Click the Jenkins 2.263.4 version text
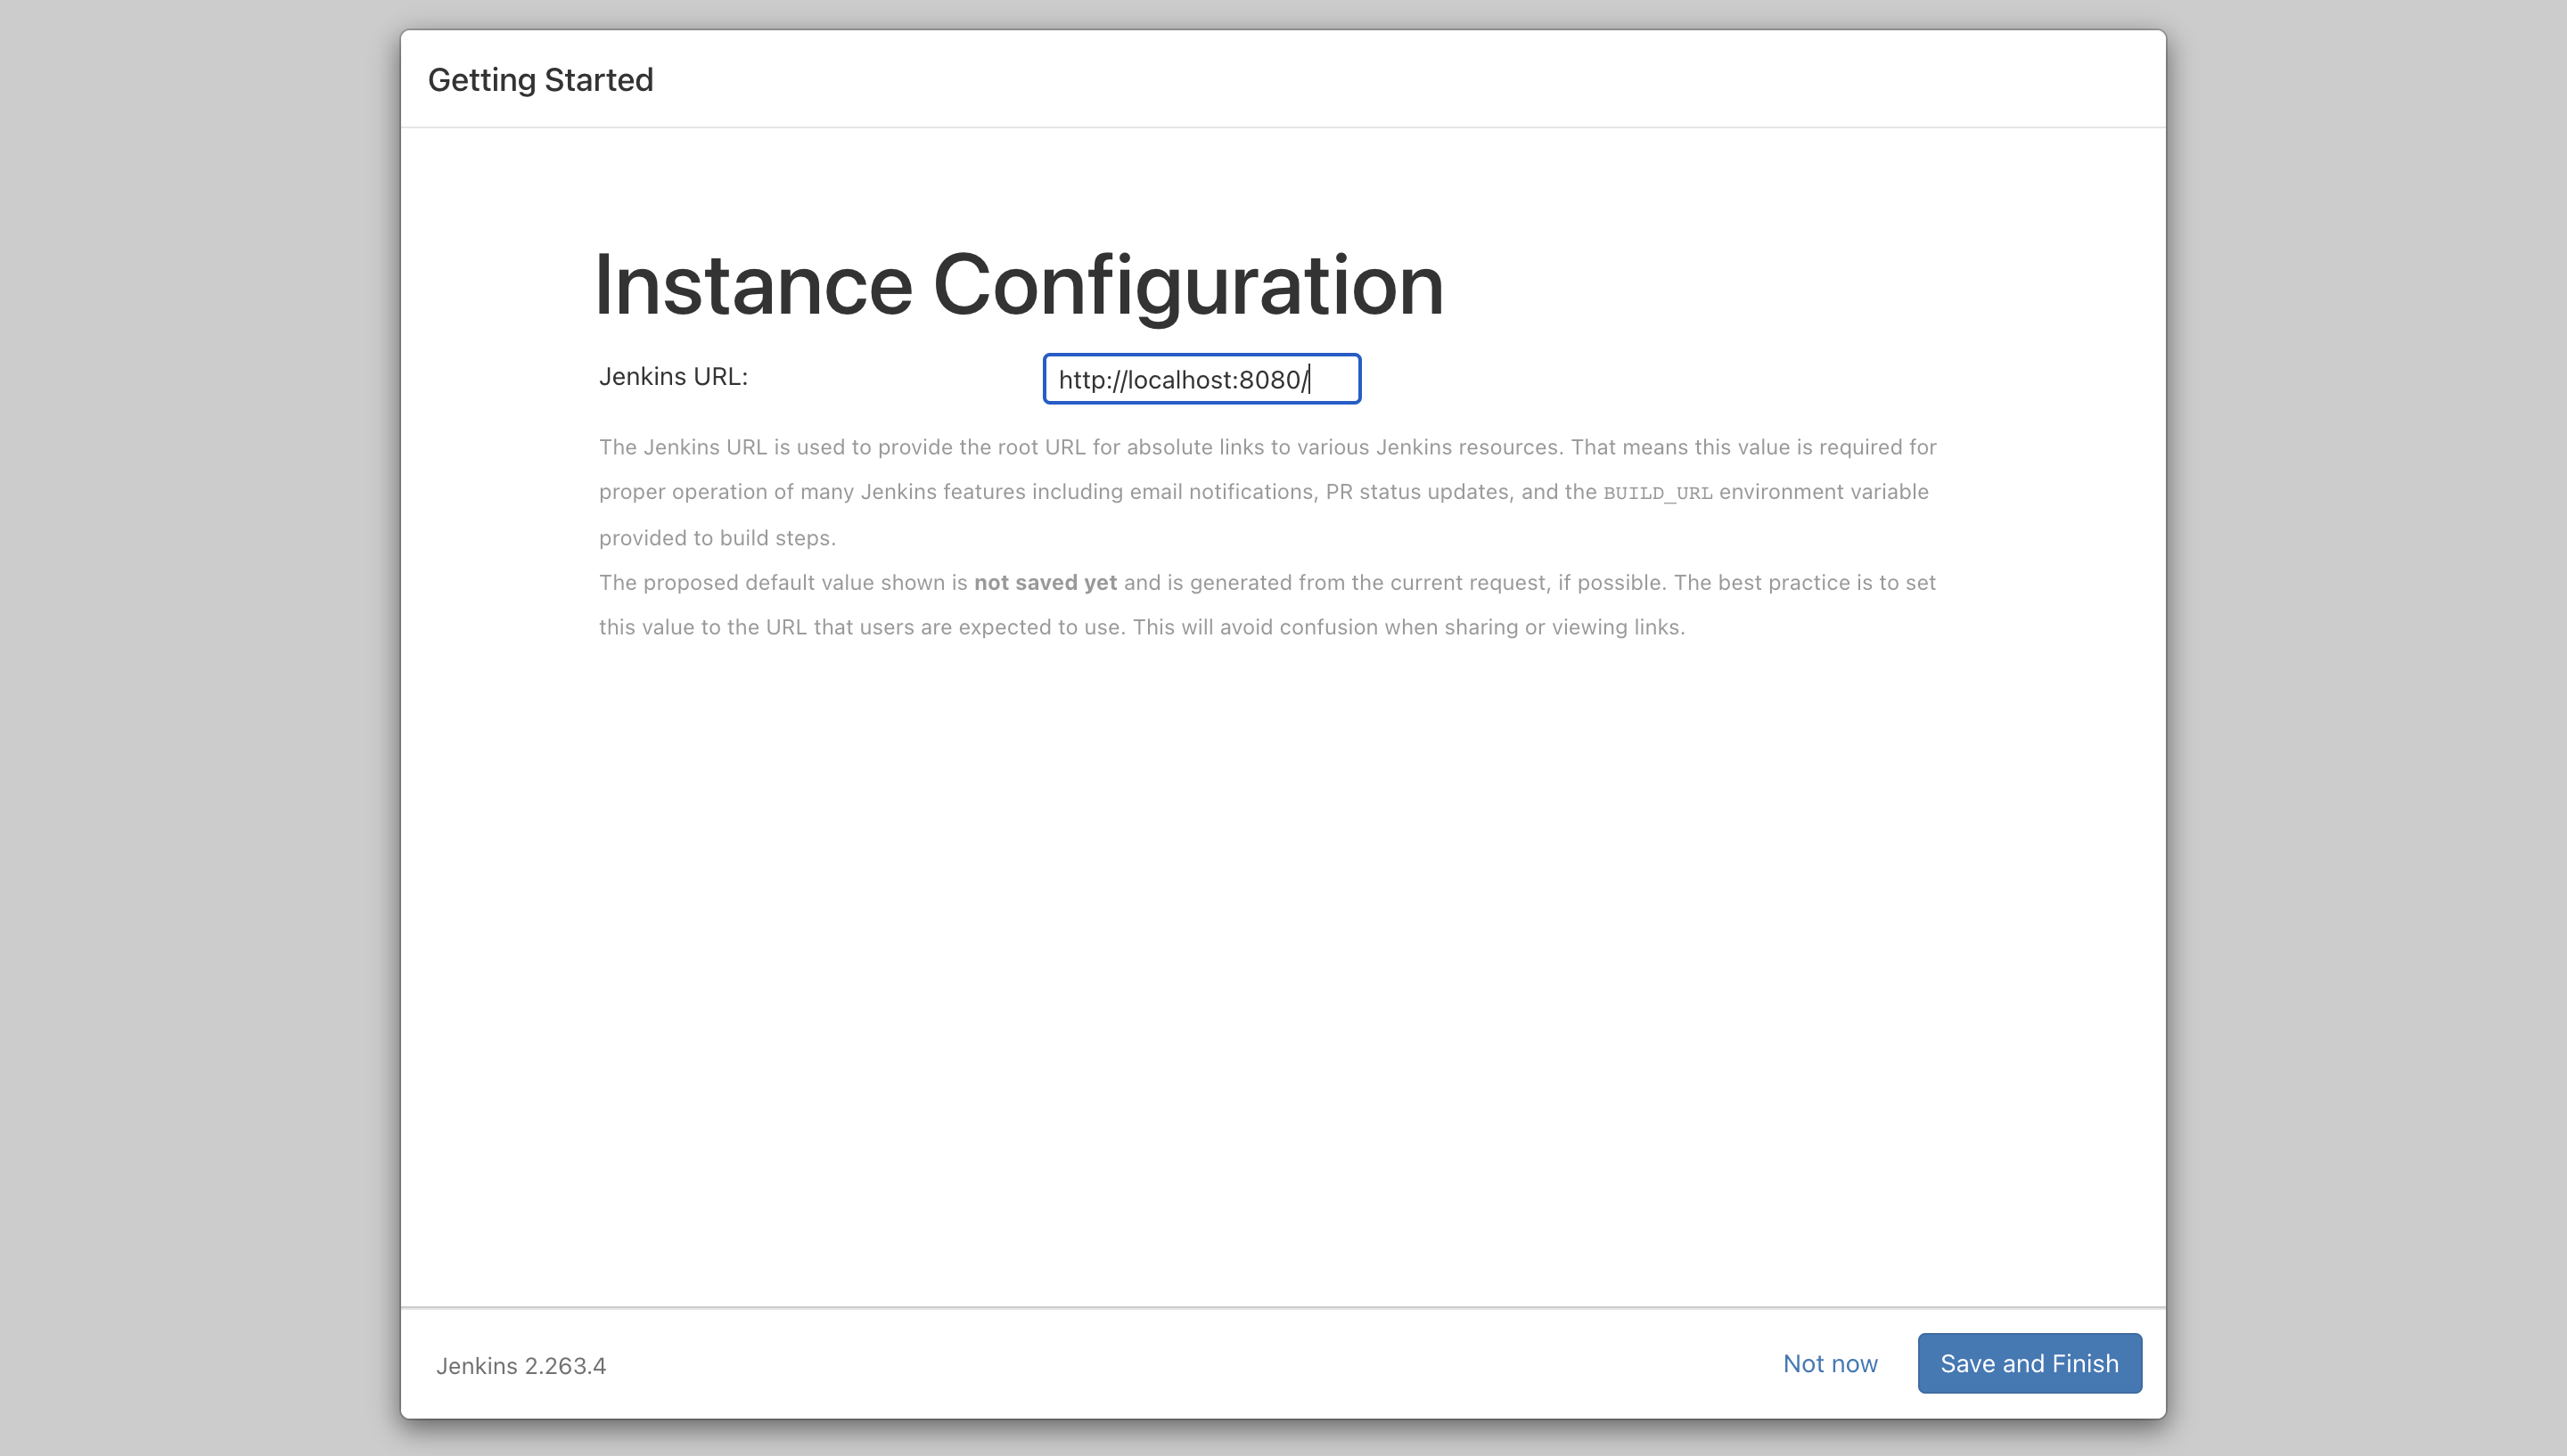 click(x=521, y=1366)
